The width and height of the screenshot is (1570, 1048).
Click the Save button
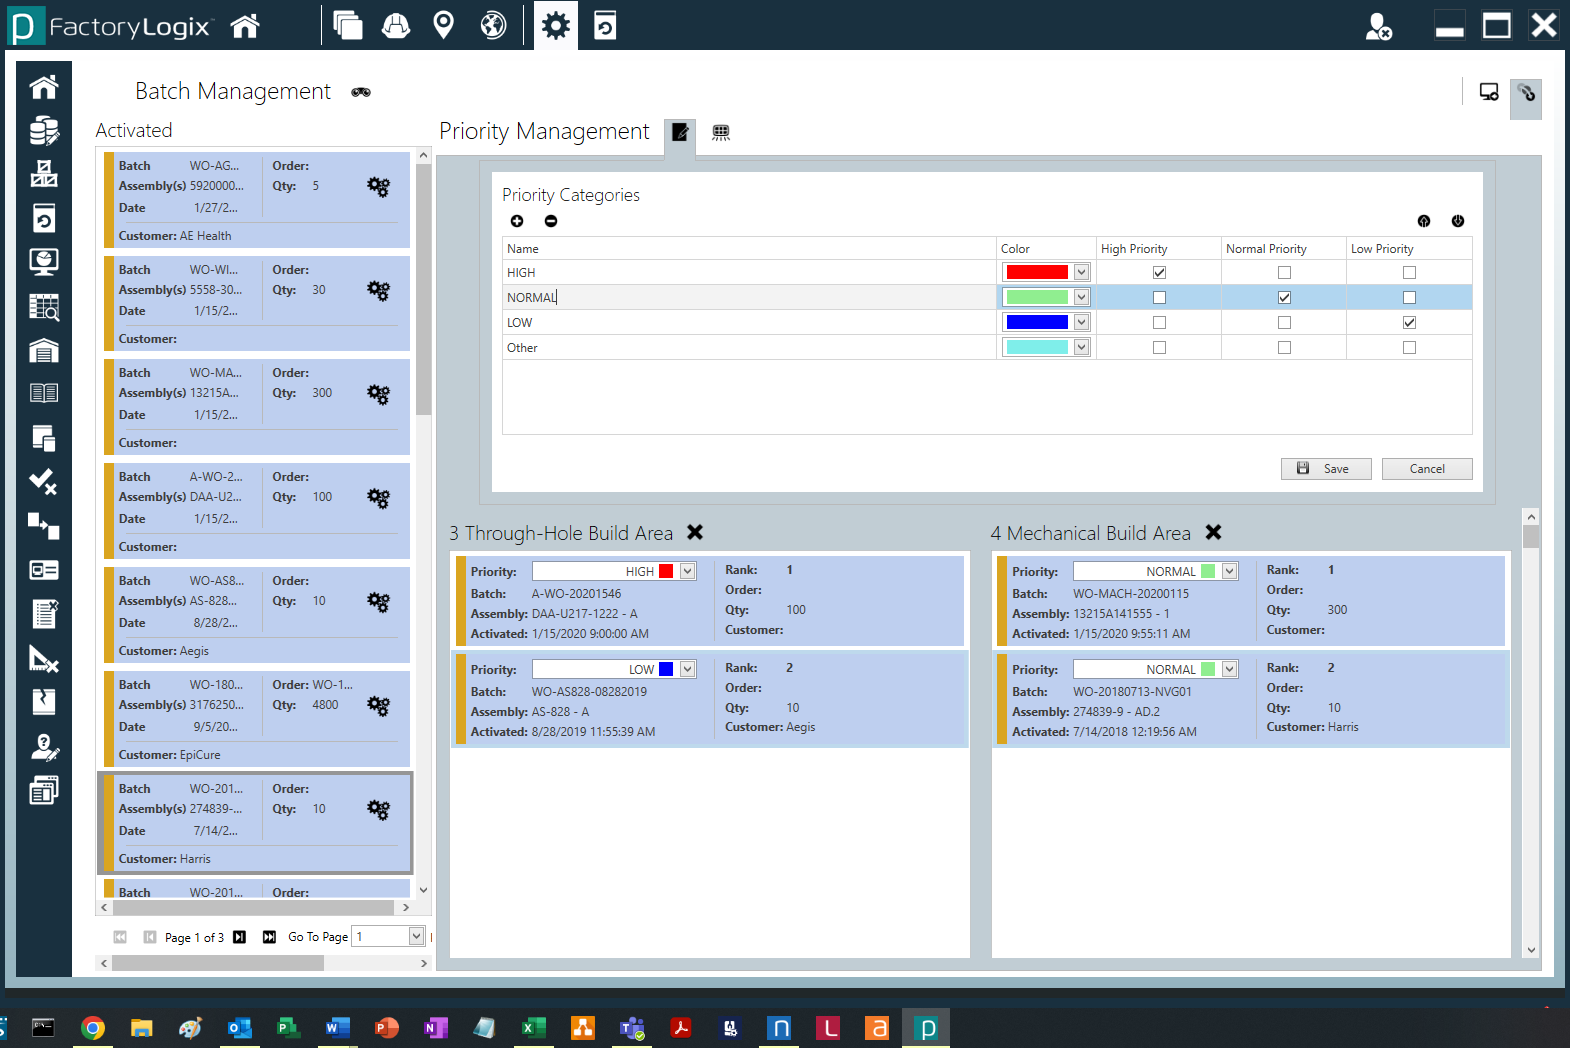pyautogui.click(x=1325, y=469)
